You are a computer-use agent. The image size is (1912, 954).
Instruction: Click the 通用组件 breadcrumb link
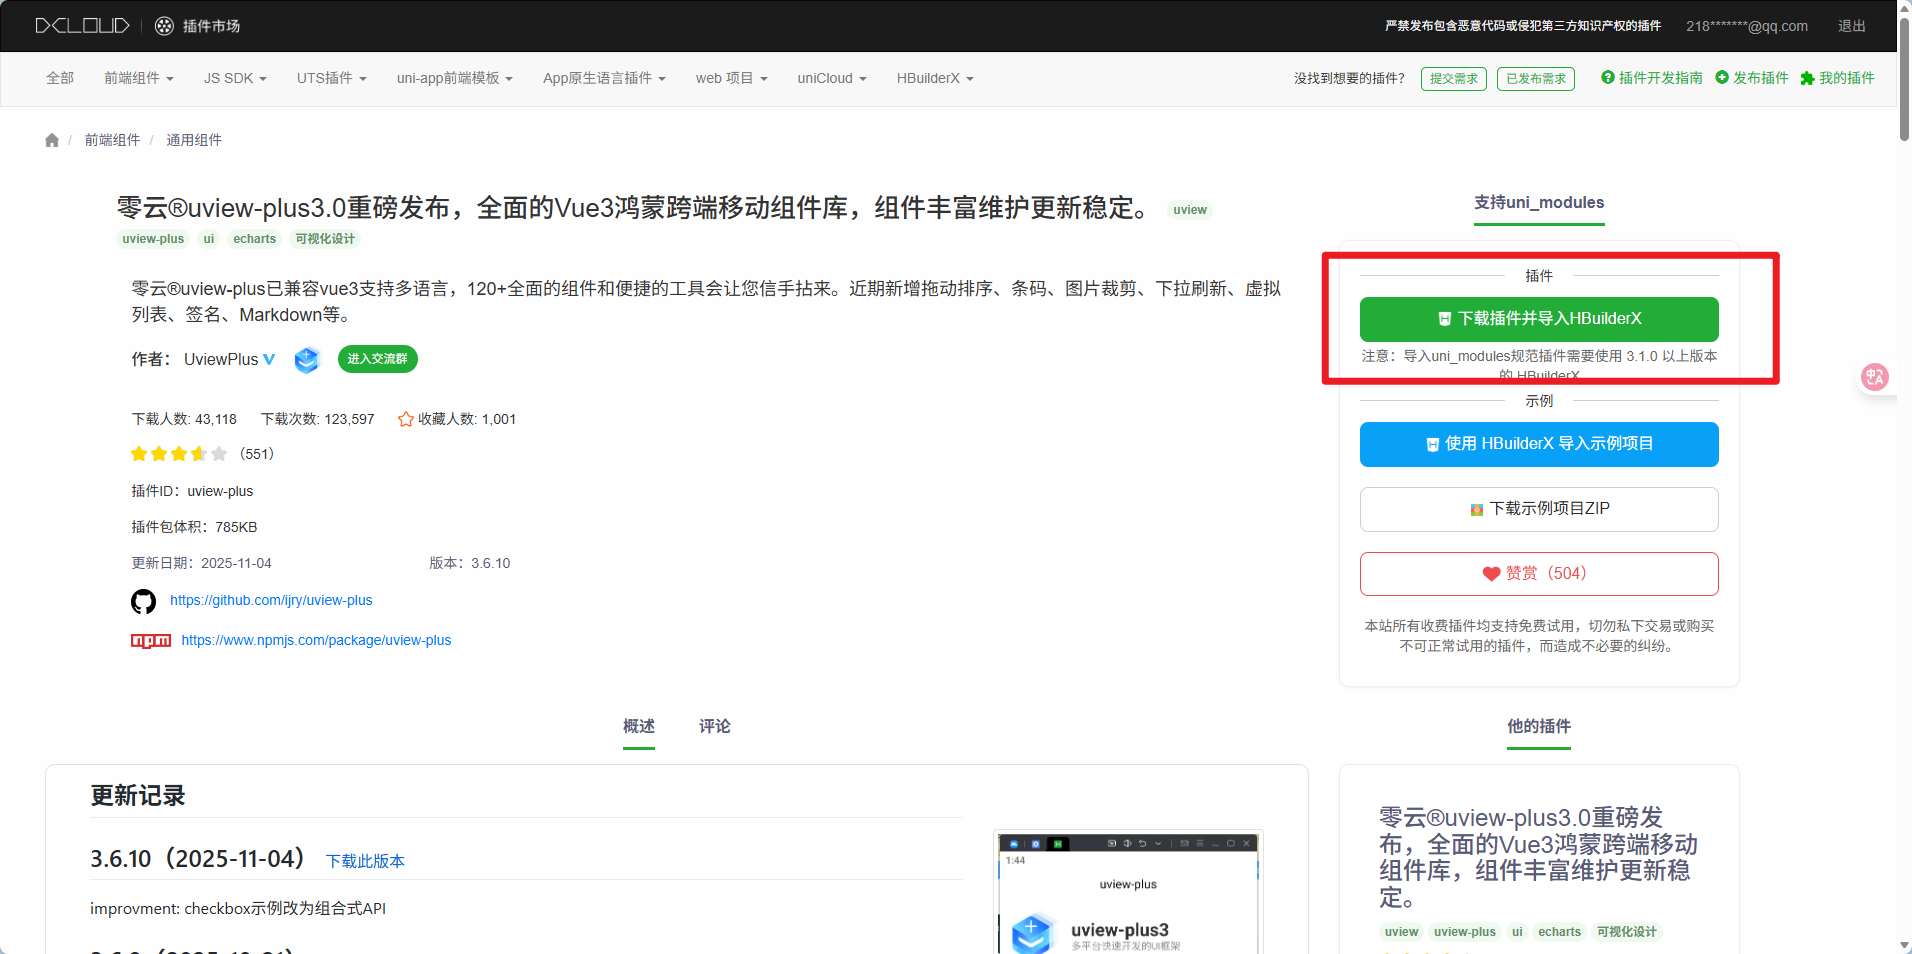[194, 140]
